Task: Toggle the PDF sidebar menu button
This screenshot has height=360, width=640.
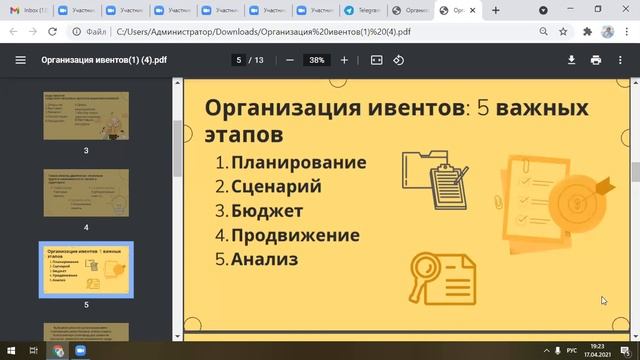Action: pos(20,60)
